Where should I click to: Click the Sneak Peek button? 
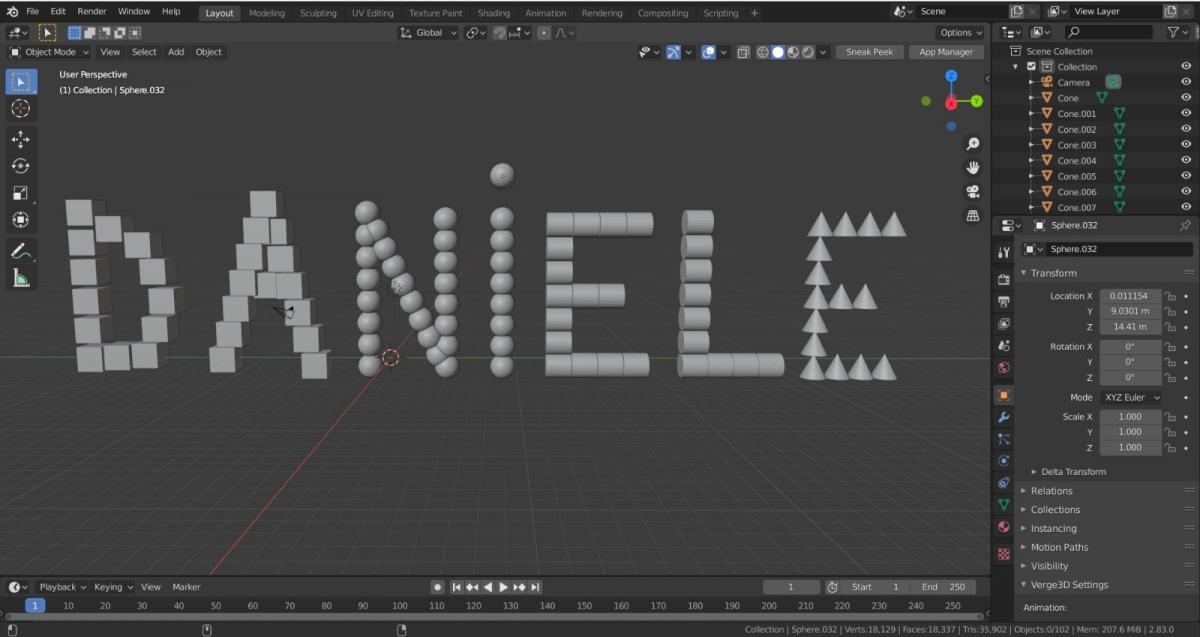[869, 52]
